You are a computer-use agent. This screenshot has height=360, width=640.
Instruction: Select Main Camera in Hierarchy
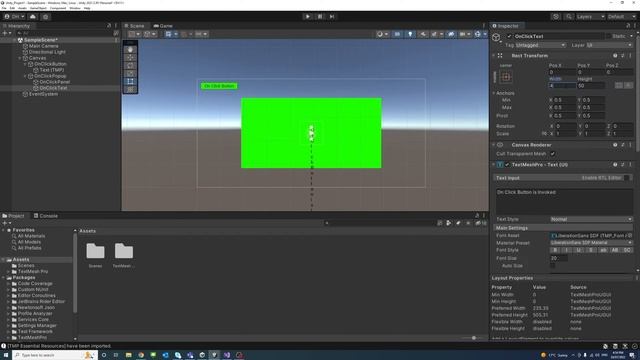pyautogui.click(x=44, y=46)
